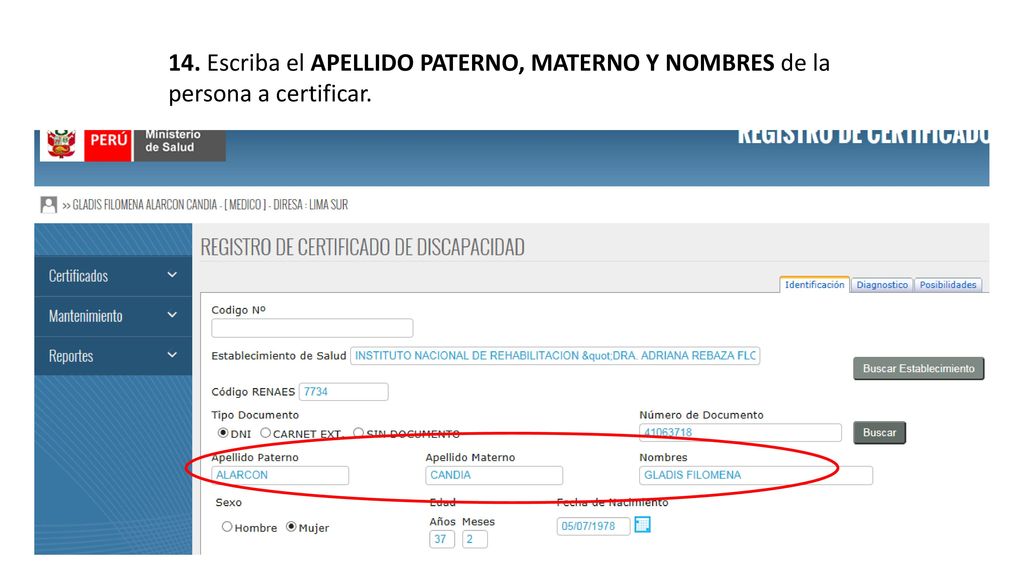
Task: Click the Apellido Paterno field with ALARCON
Action: [280, 475]
